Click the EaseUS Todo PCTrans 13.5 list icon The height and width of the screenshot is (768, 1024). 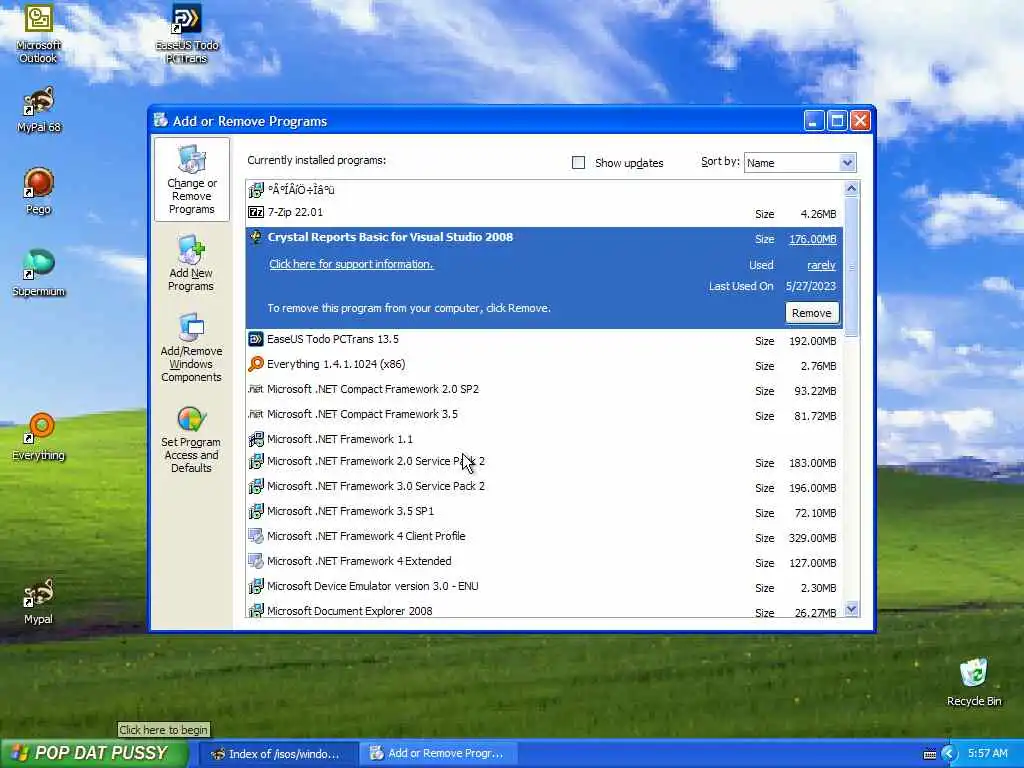click(256, 339)
